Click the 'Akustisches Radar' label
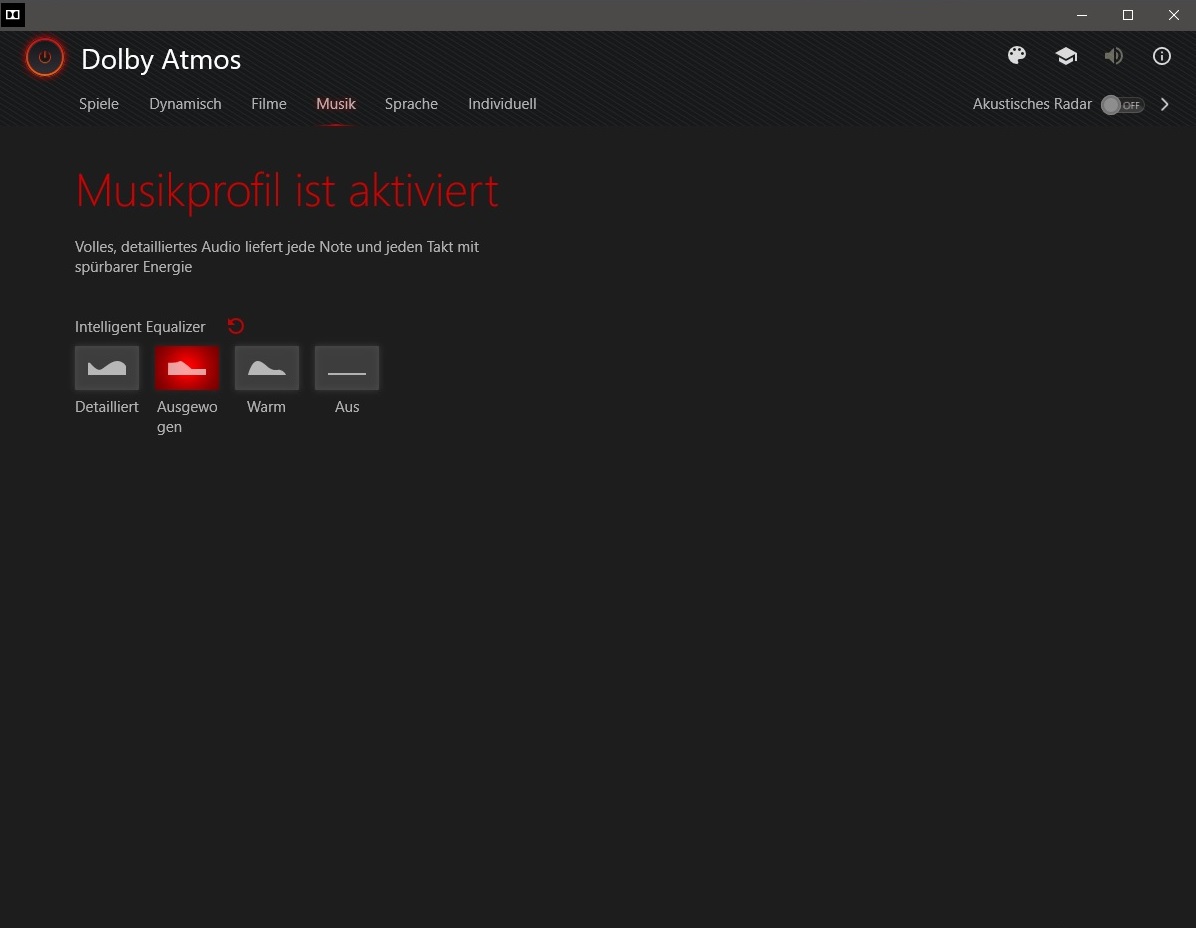Screen dimensions: 1196x928 click(x=1032, y=104)
